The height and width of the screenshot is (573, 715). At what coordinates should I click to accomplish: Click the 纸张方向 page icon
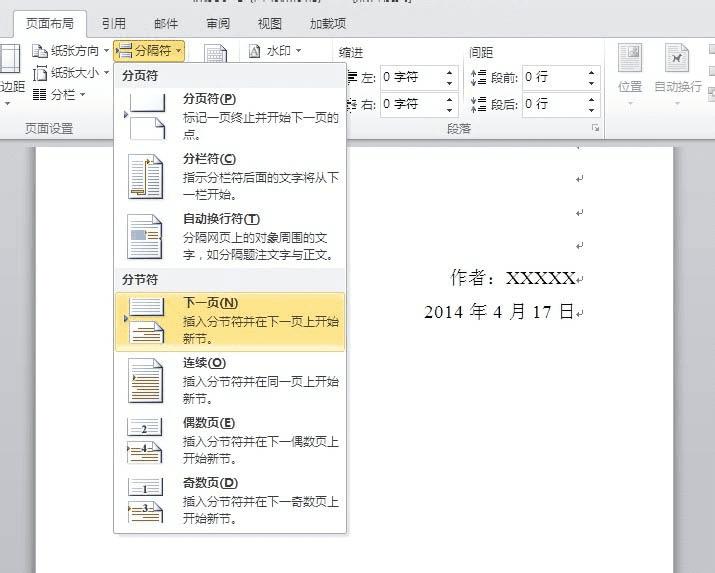(x=40, y=51)
